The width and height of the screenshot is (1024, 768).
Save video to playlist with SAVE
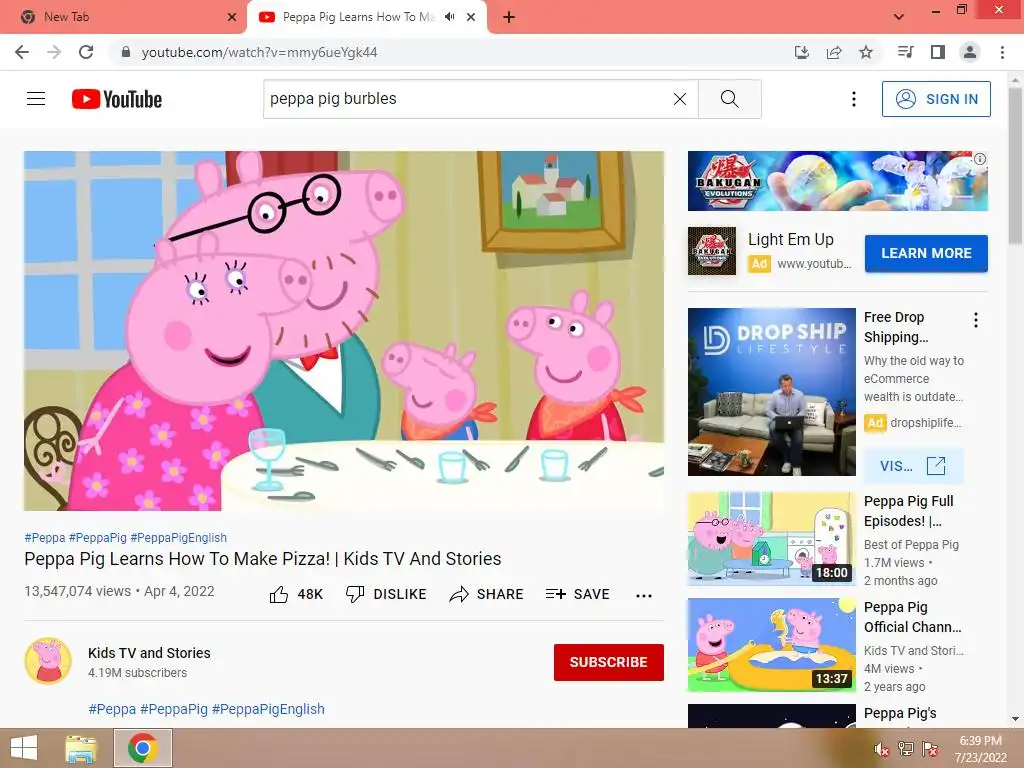pos(577,594)
